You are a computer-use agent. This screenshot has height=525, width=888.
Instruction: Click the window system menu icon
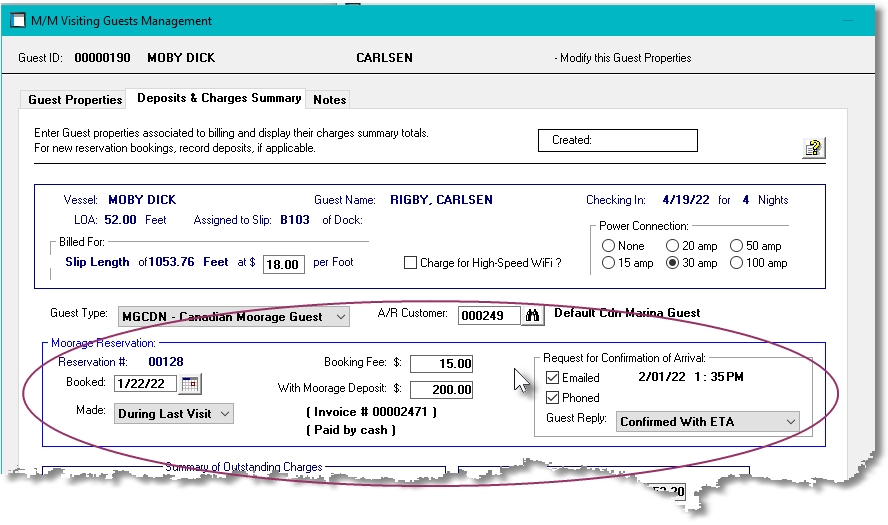click(18, 21)
